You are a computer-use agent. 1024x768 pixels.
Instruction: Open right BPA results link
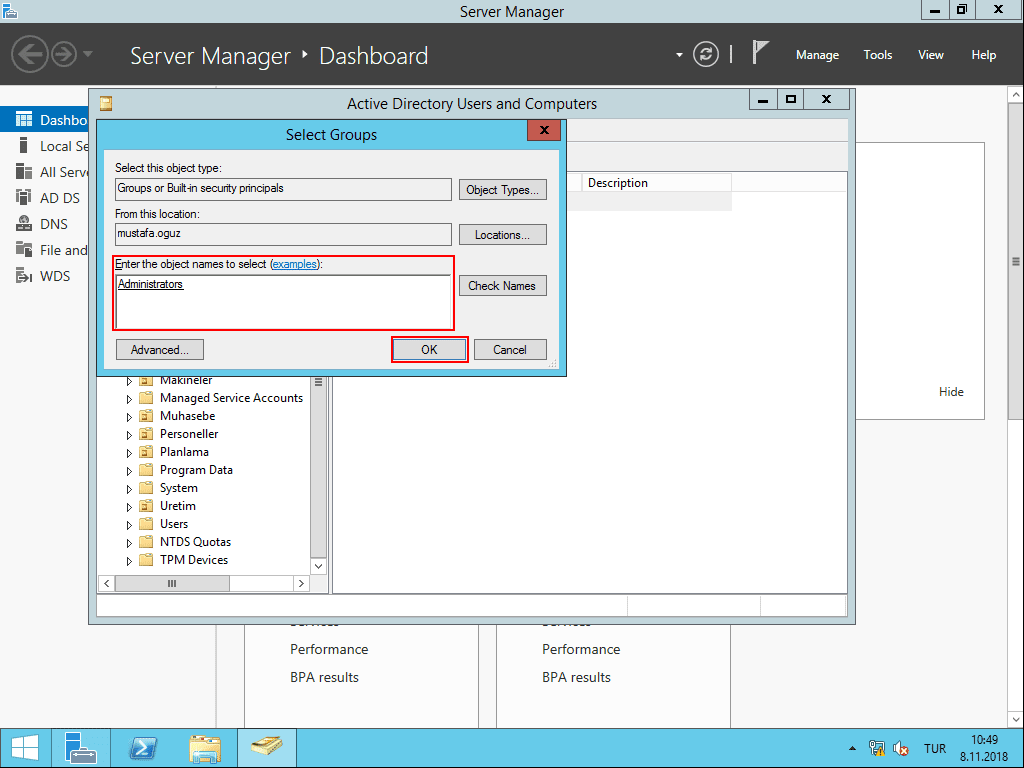(x=577, y=677)
